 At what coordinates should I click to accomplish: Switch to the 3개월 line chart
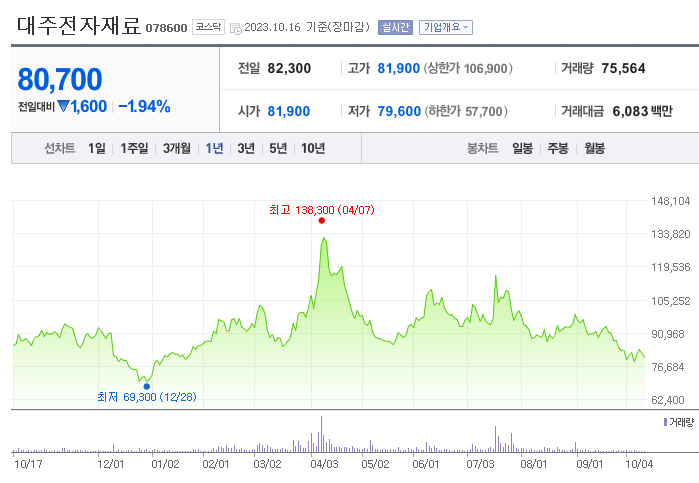click(x=177, y=148)
